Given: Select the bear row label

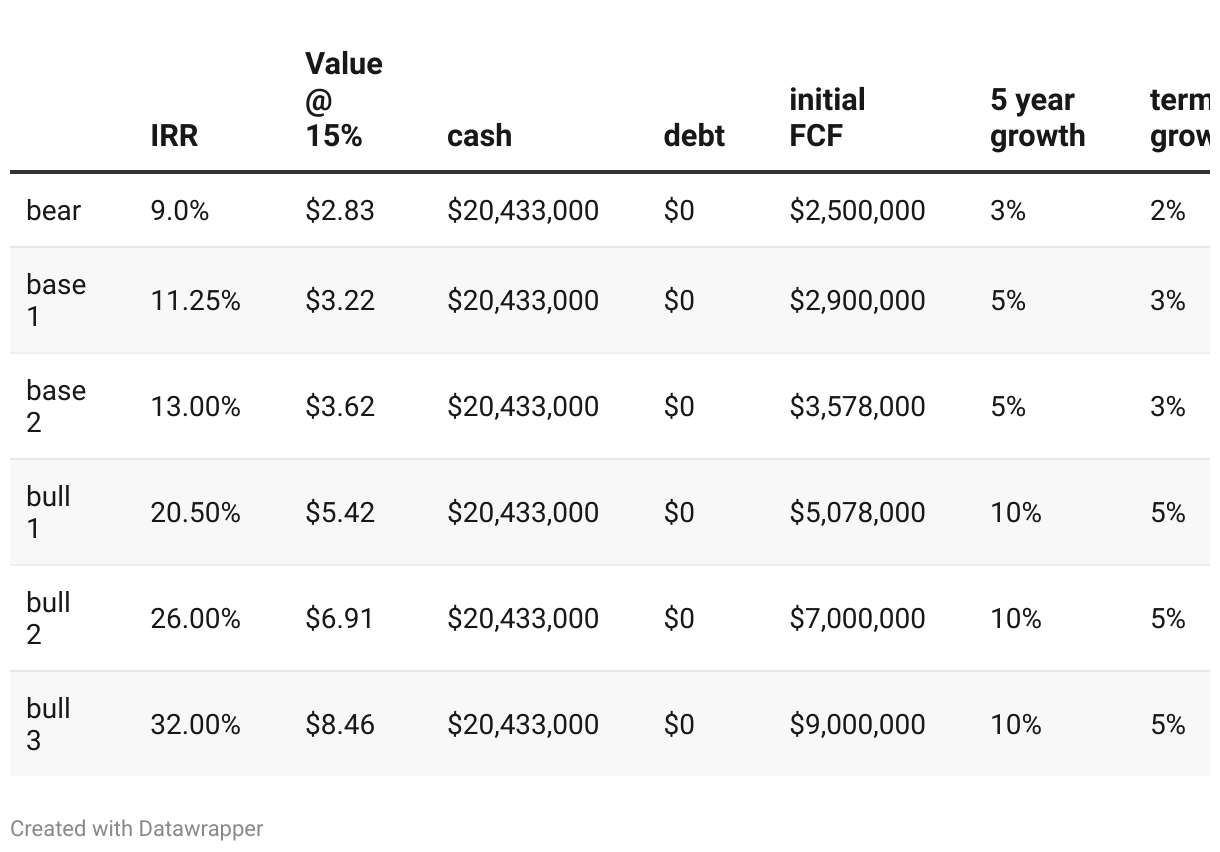Looking at the screenshot, I should [53, 211].
